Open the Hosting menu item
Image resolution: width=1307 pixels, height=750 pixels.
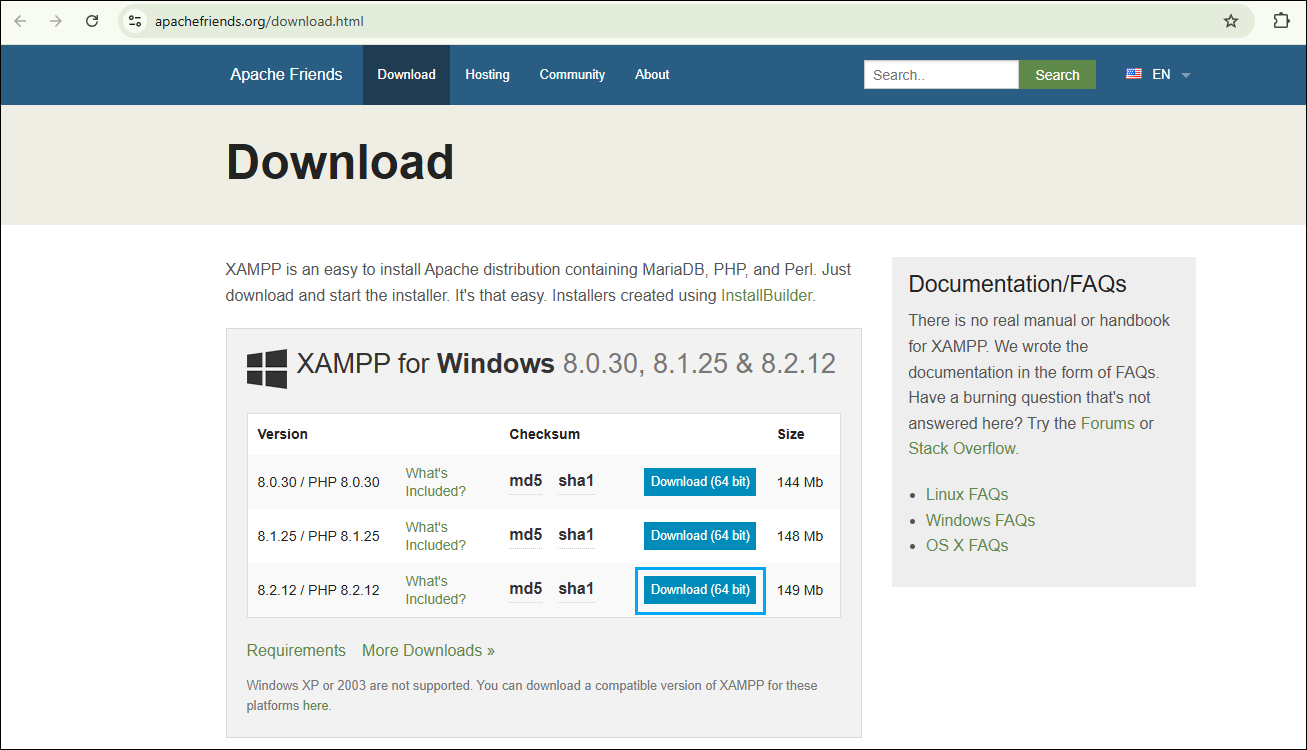[x=487, y=74]
